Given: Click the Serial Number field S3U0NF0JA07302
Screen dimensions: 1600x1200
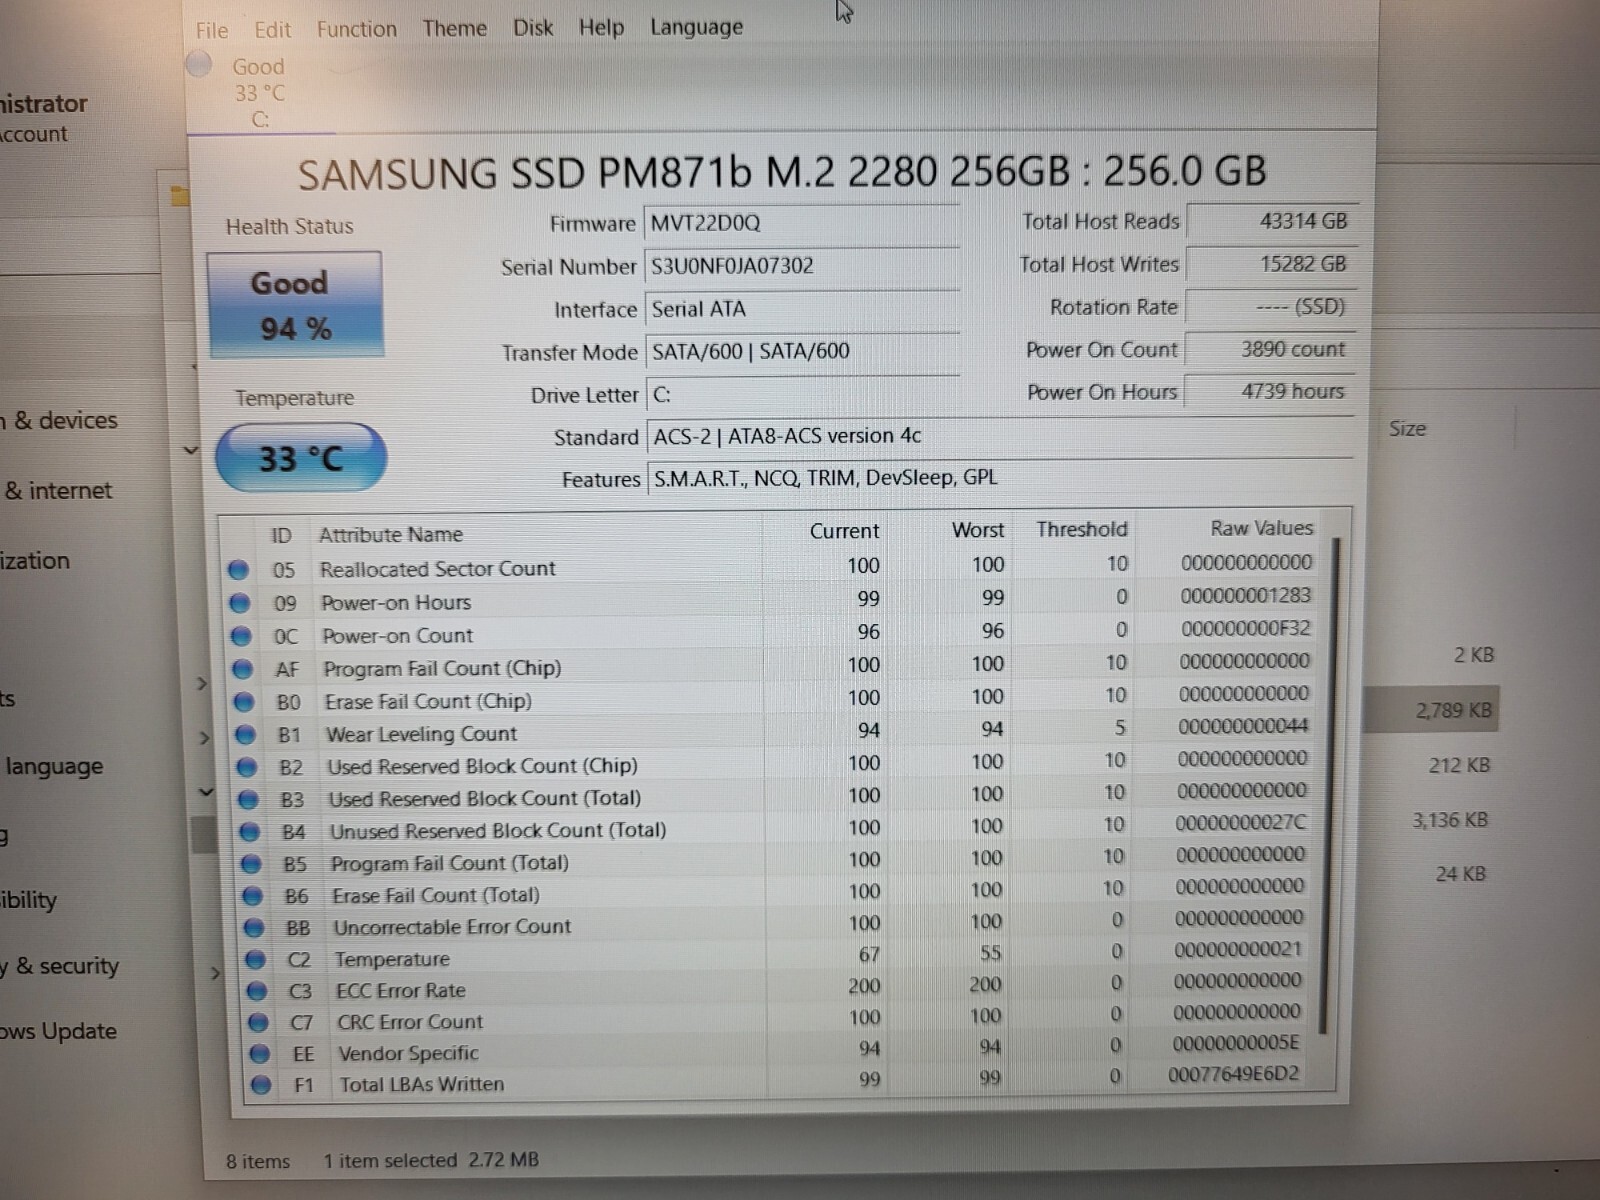Looking at the screenshot, I should (x=802, y=266).
